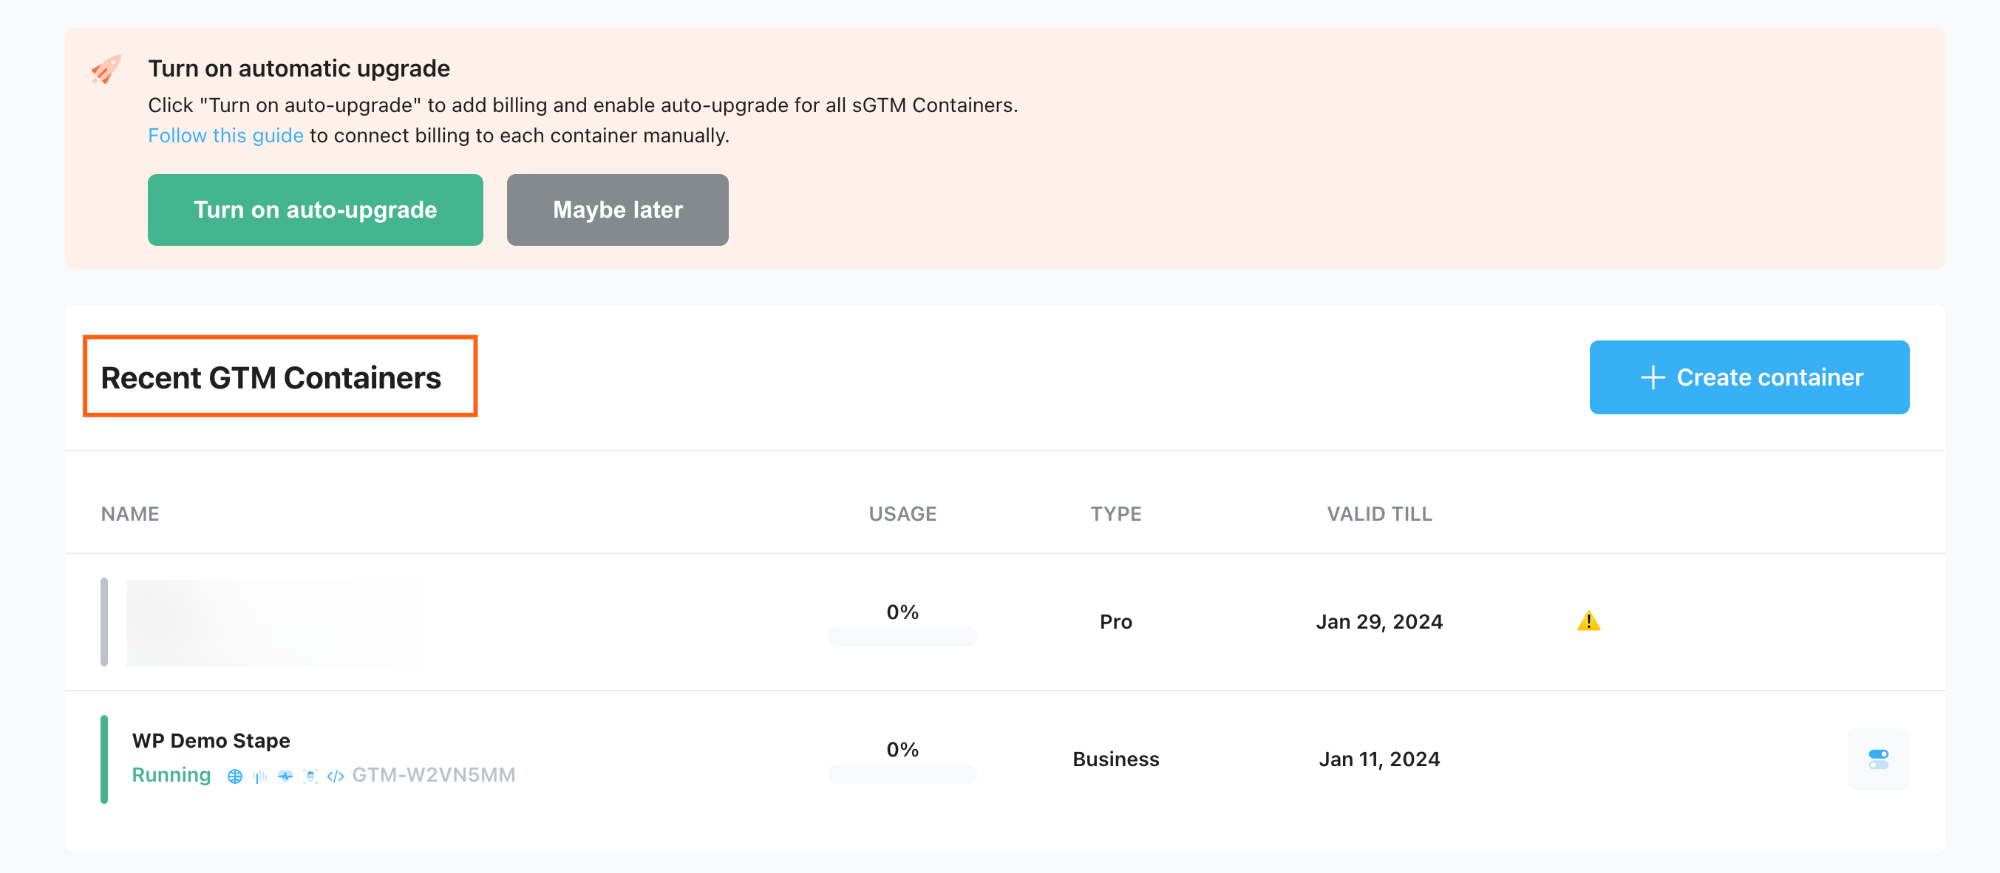Click the yellow warning icon on the Pro row
The height and width of the screenshot is (873, 2000).
pyautogui.click(x=1588, y=621)
